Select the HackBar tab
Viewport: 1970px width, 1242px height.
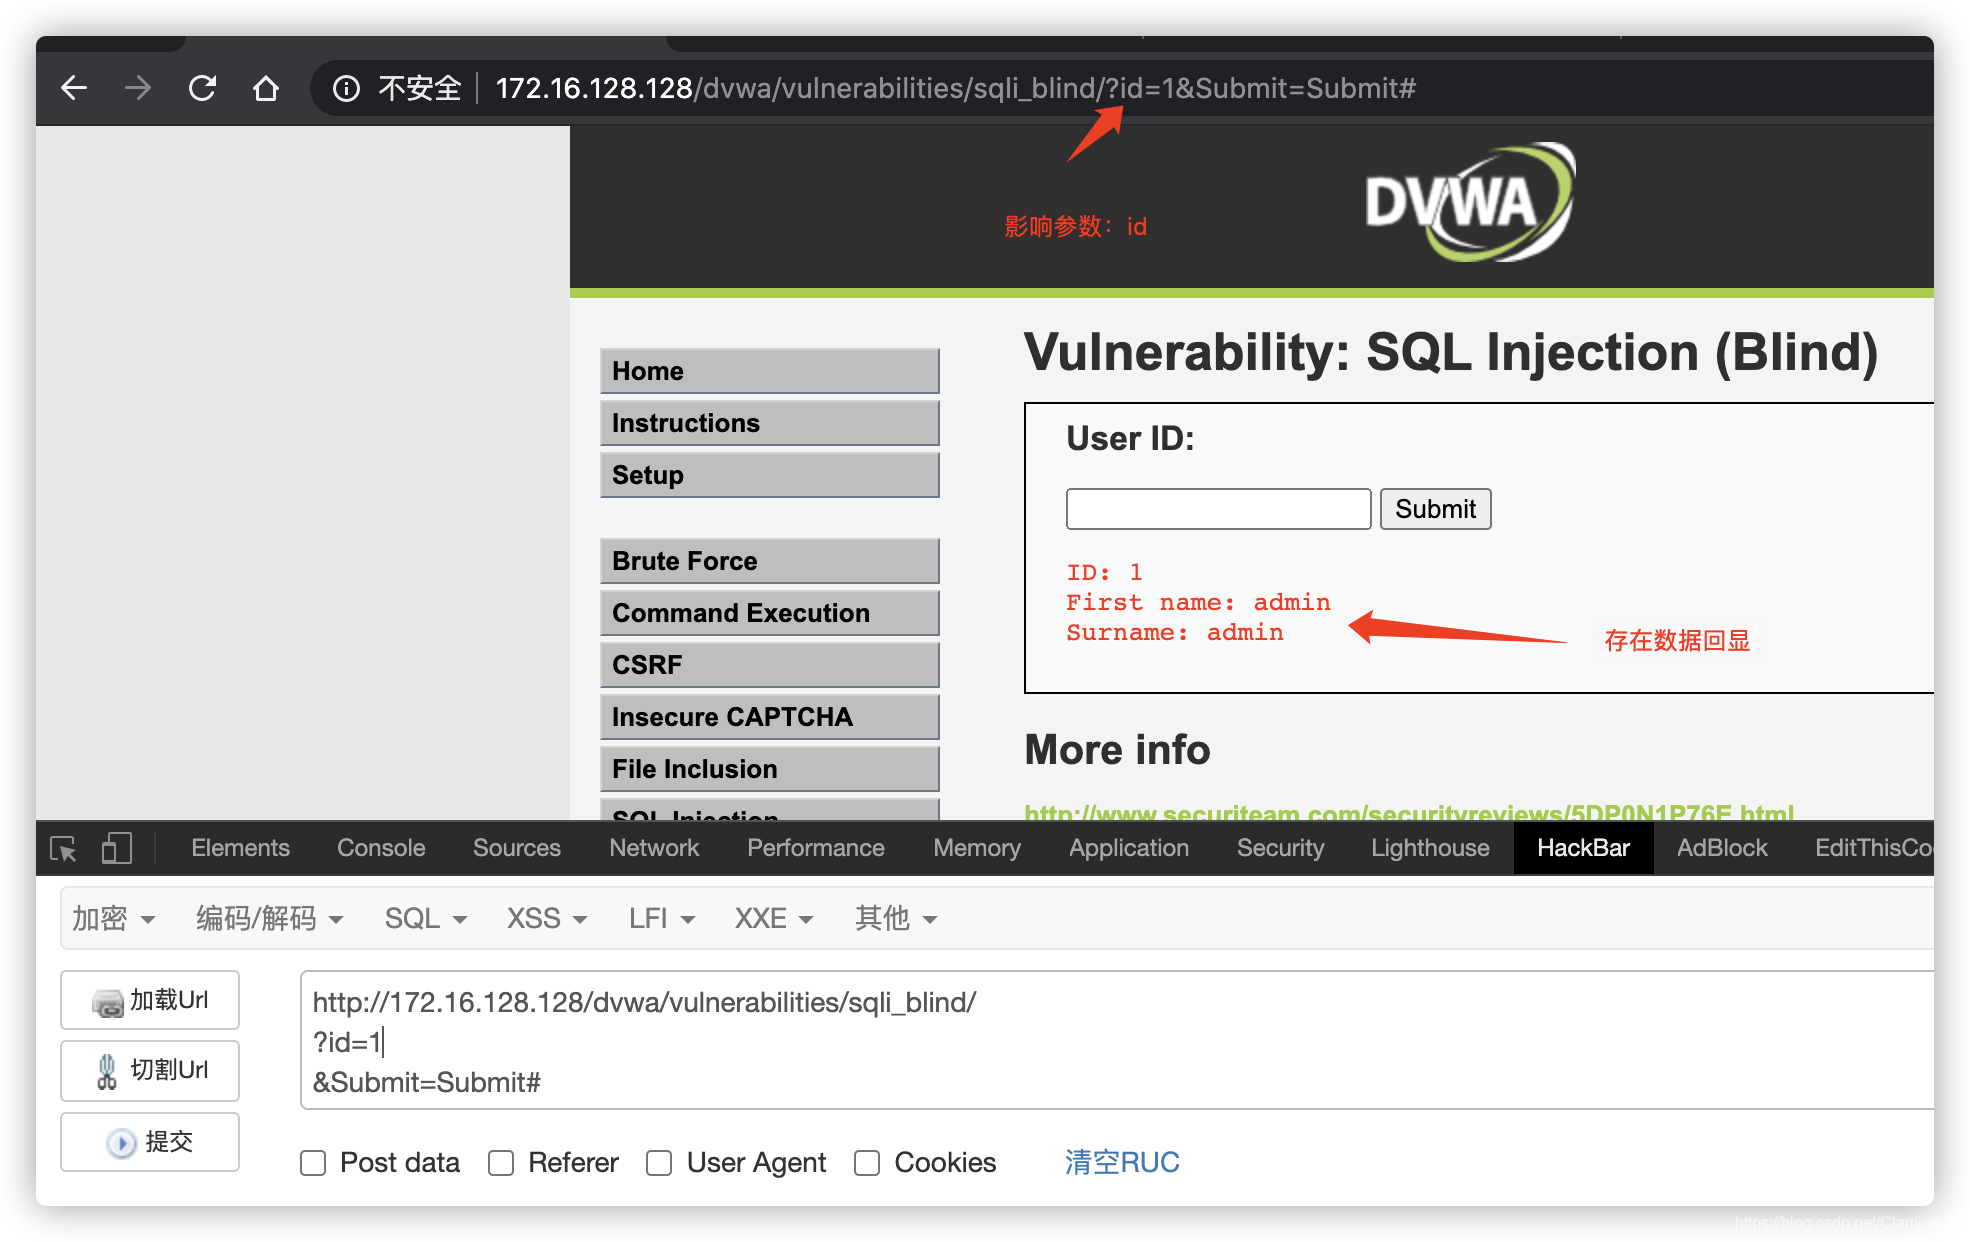[x=1583, y=848]
